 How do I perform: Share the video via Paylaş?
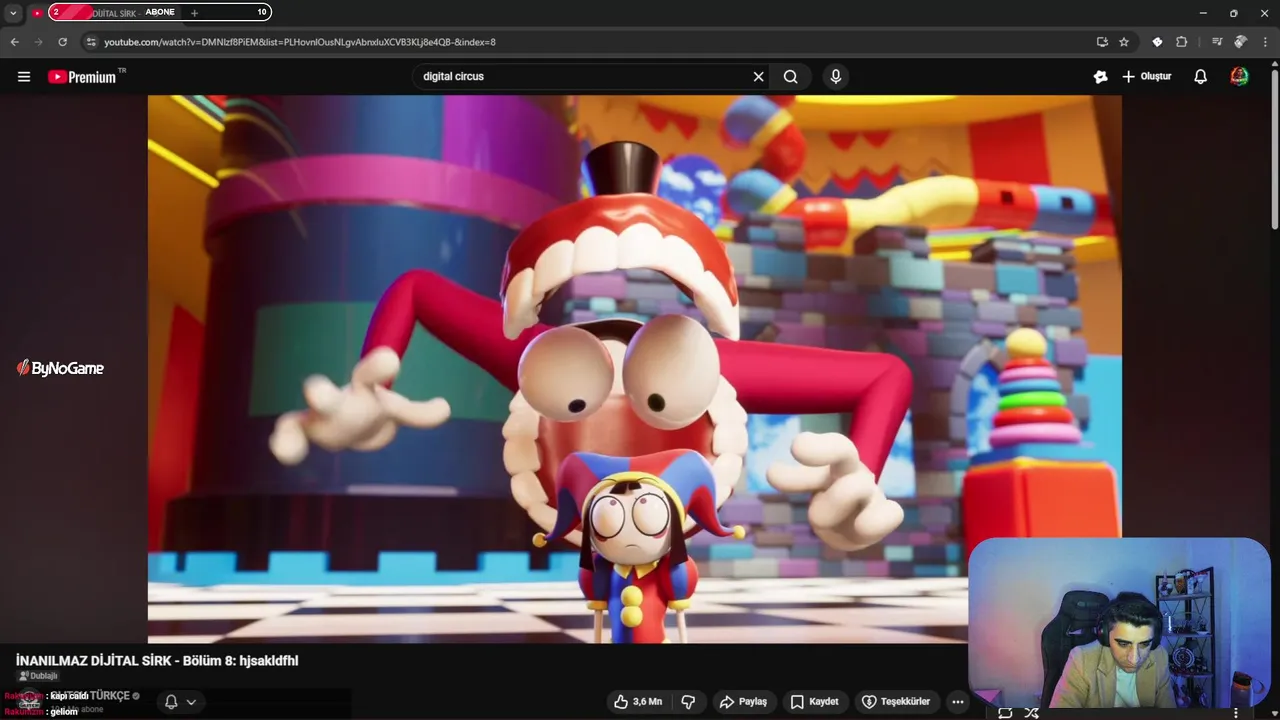(743, 702)
